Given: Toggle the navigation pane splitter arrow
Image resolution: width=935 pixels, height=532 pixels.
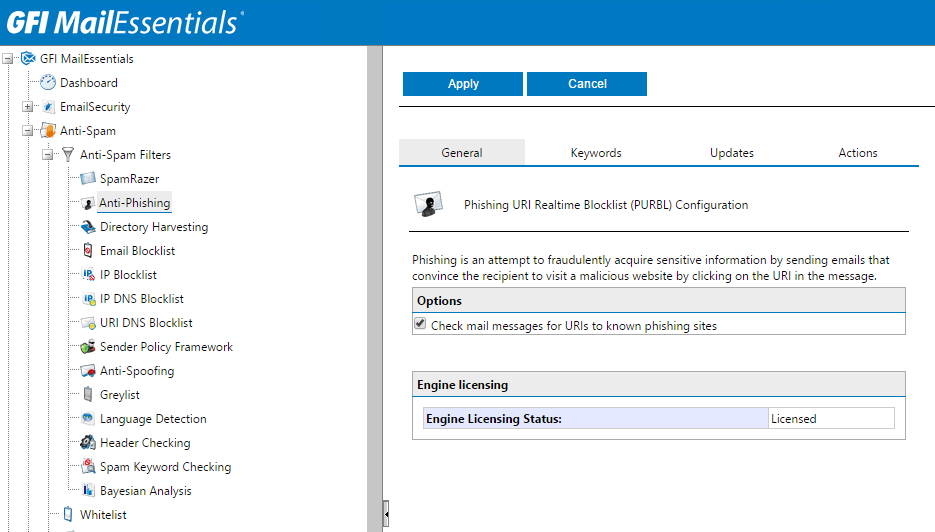Looking at the screenshot, I should coord(386,514).
